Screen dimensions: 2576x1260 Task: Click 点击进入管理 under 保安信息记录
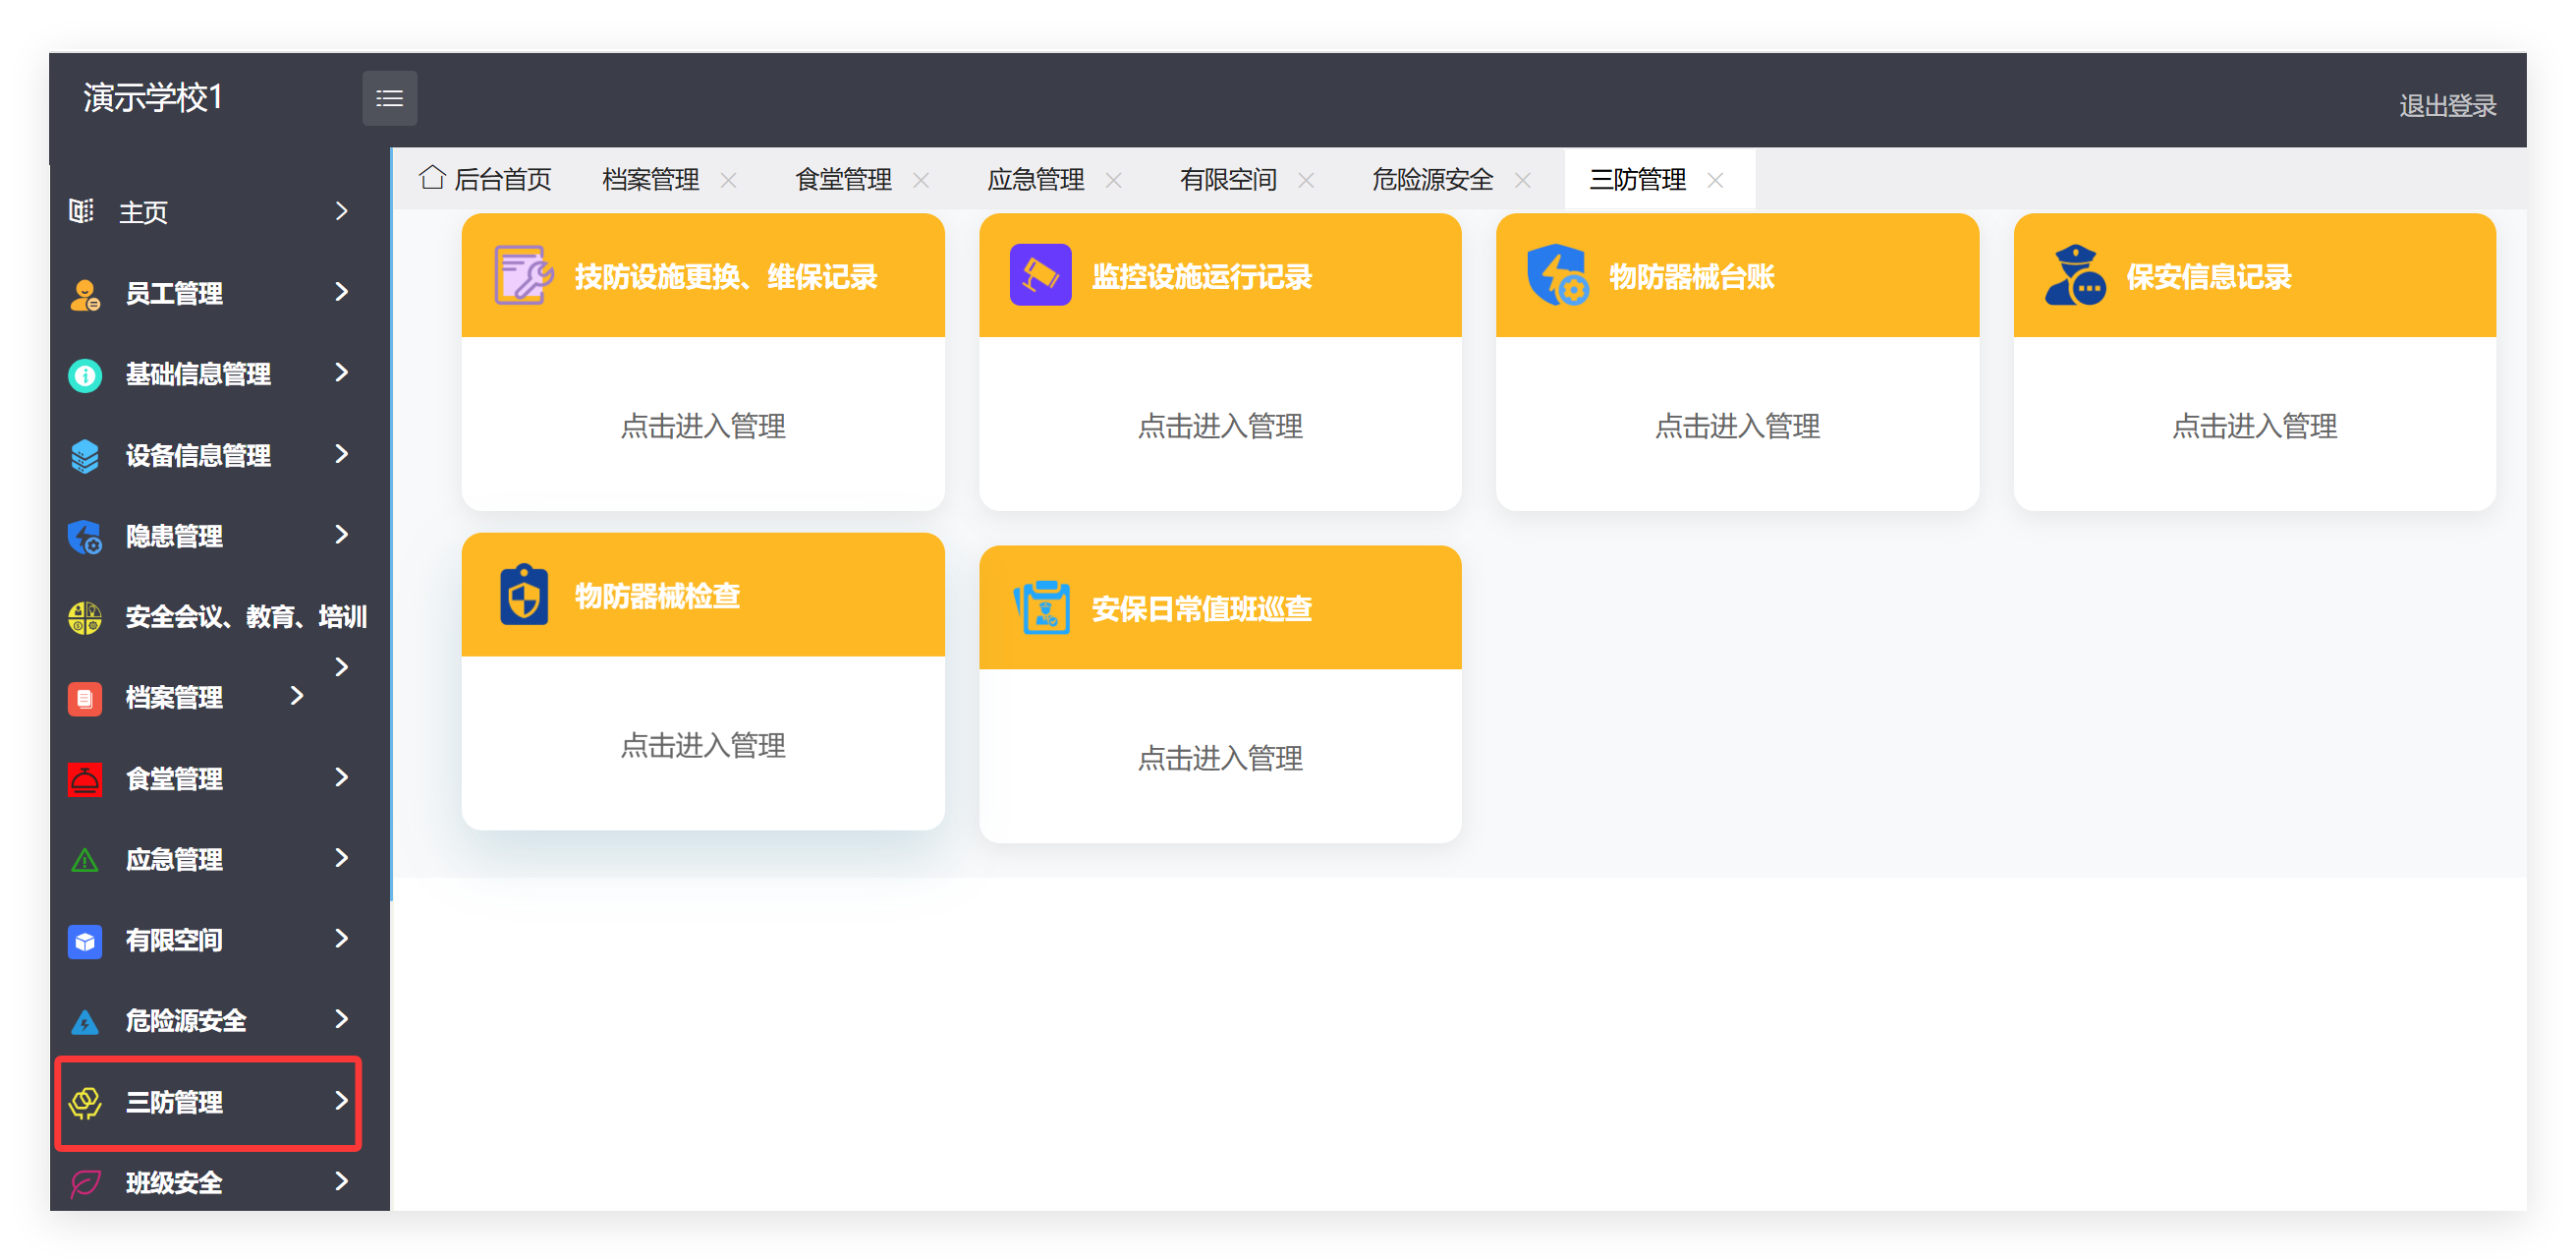[x=2254, y=426]
